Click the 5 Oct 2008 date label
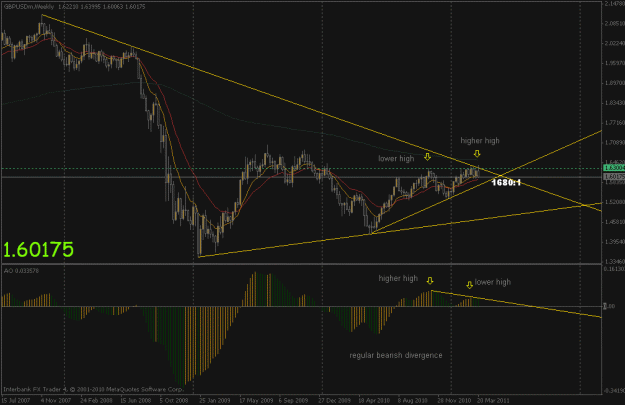 point(174,400)
